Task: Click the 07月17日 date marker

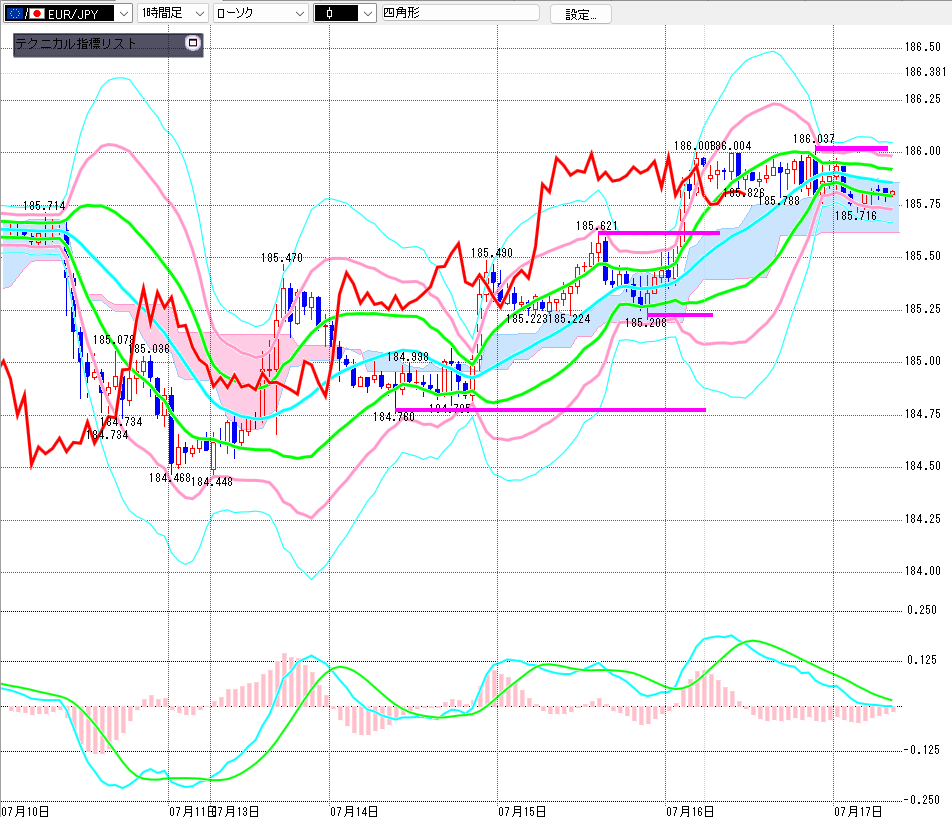Action: point(858,811)
